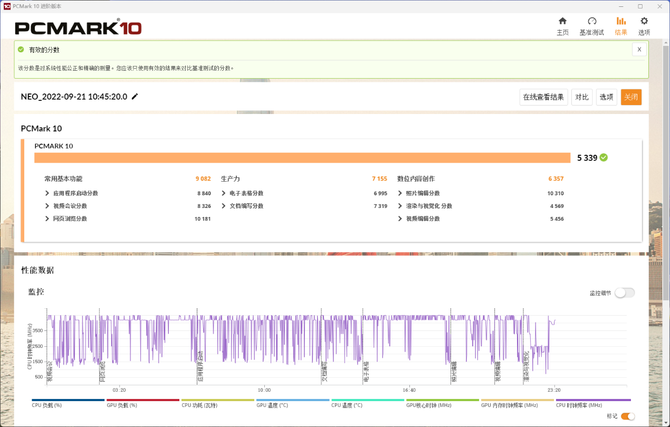Click the pencil icon to rename result
670x427 pixels.
(135, 97)
